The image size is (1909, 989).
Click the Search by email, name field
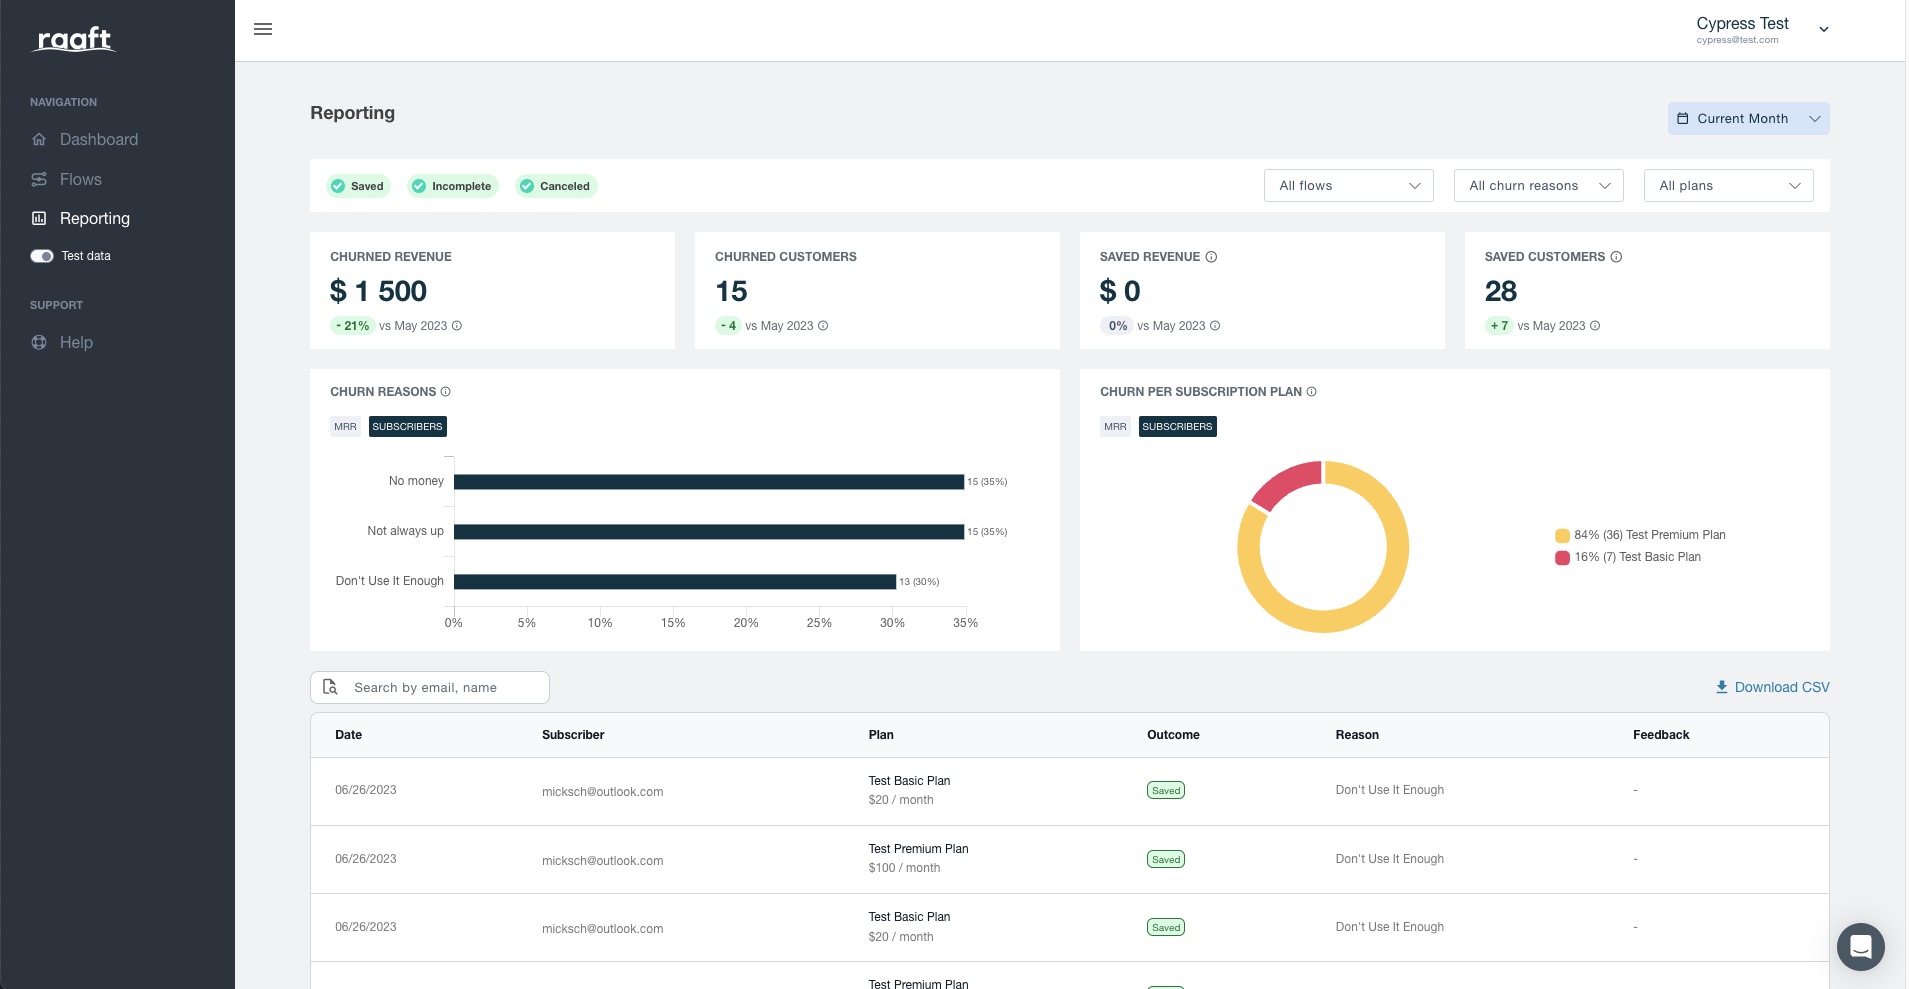430,687
